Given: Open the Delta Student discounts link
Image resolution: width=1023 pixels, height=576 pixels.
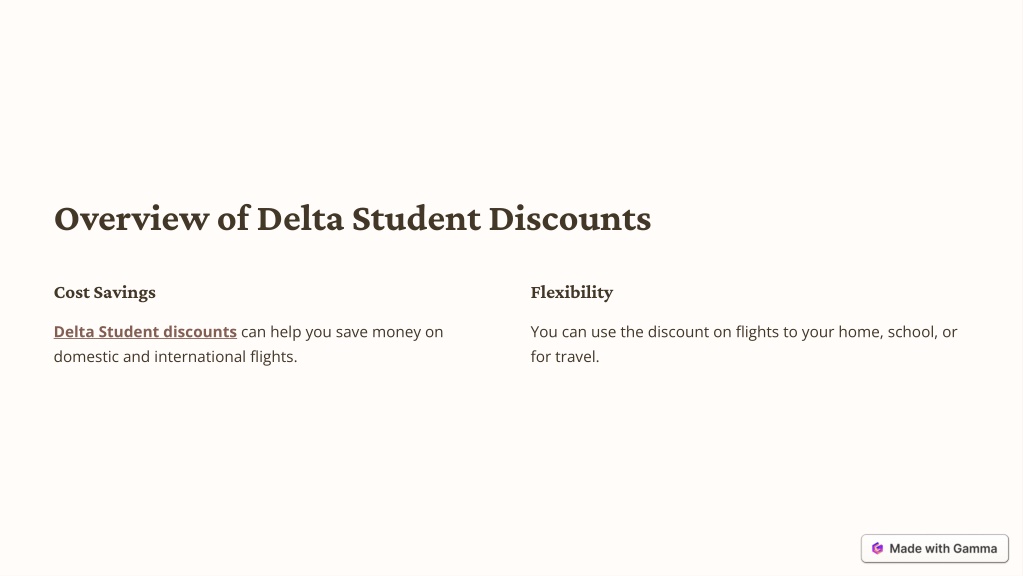Looking at the screenshot, I should click(x=145, y=331).
